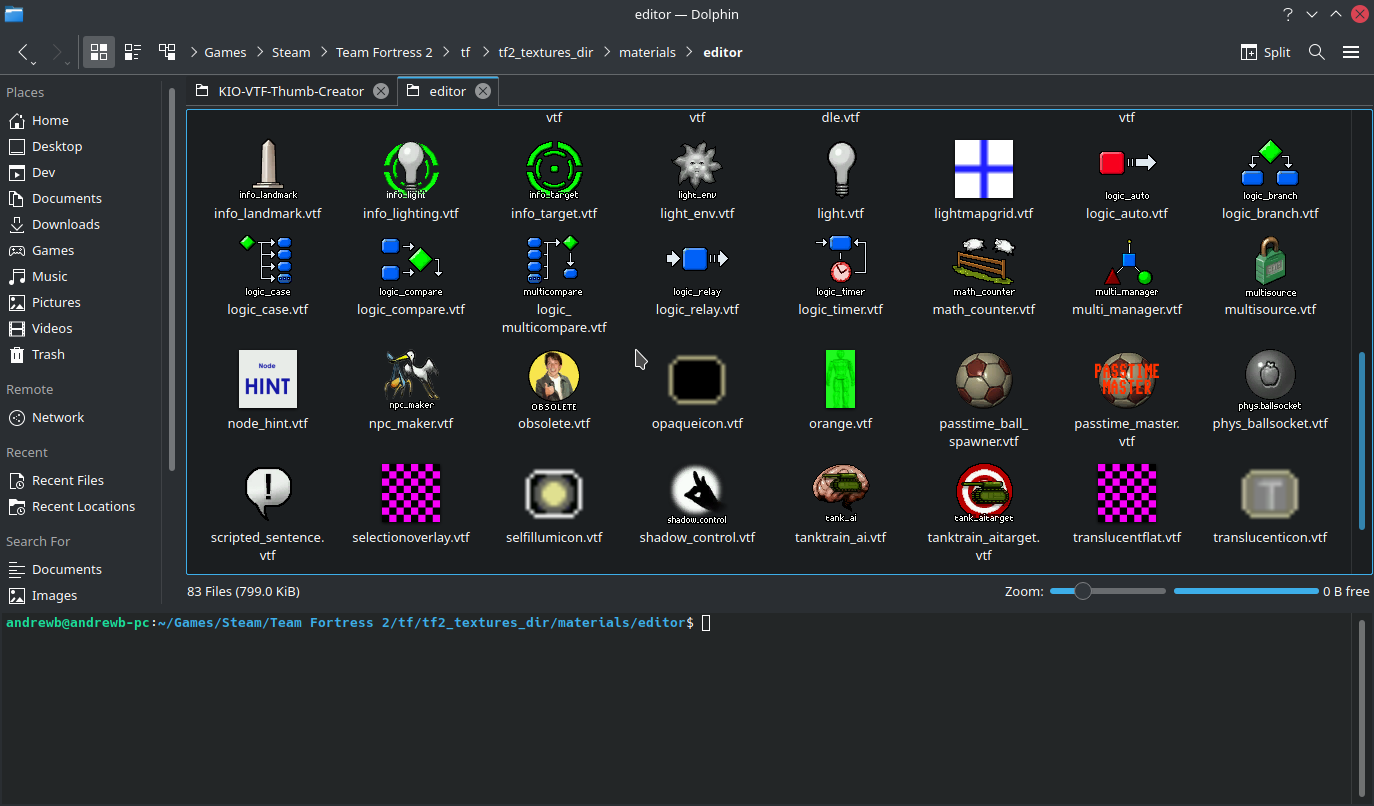Select the phys_ballsocket.vtf icon
Screen dimensions: 1374x806
(x=1270, y=379)
